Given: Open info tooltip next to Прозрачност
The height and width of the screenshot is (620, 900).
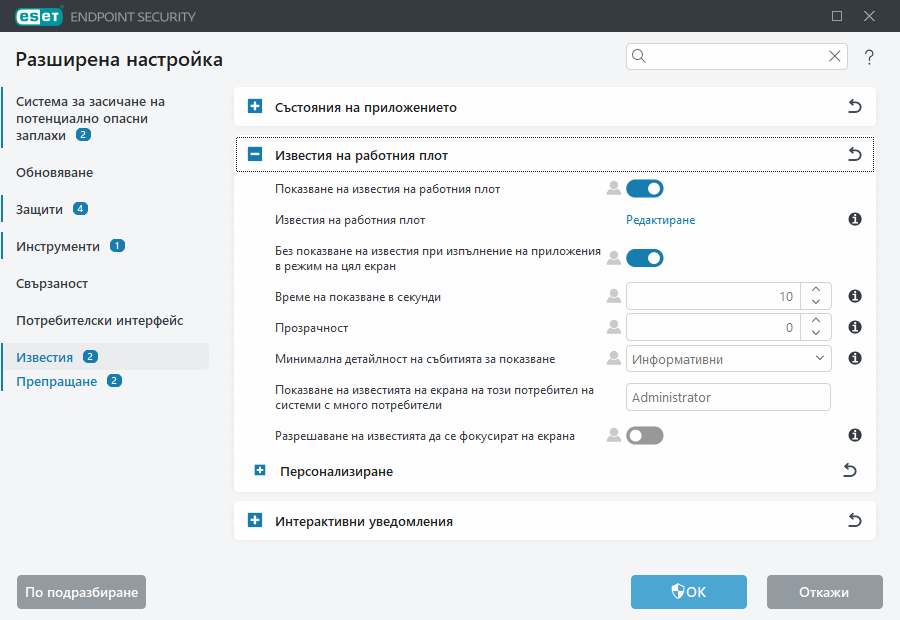Looking at the screenshot, I should pyautogui.click(x=854, y=327).
